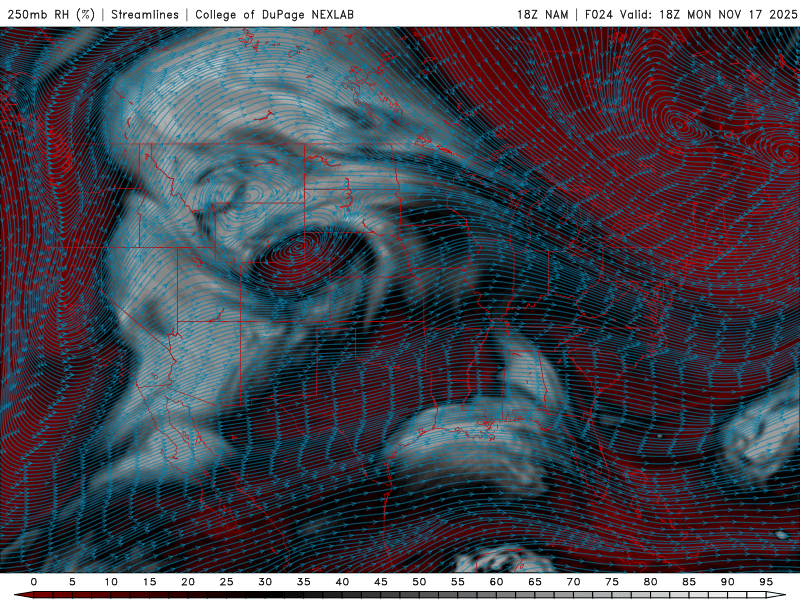Click the '80' label on color scale
This screenshot has height=600, width=800.
click(x=650, y=582)
